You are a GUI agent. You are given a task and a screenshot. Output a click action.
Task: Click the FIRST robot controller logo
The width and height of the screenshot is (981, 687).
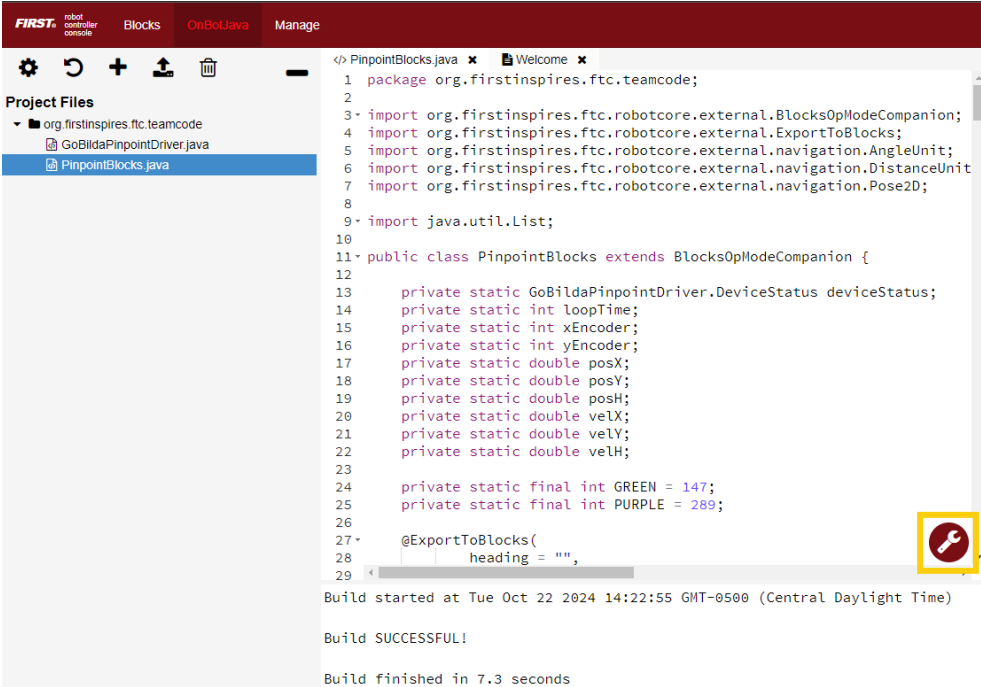(x=56, y=25)
